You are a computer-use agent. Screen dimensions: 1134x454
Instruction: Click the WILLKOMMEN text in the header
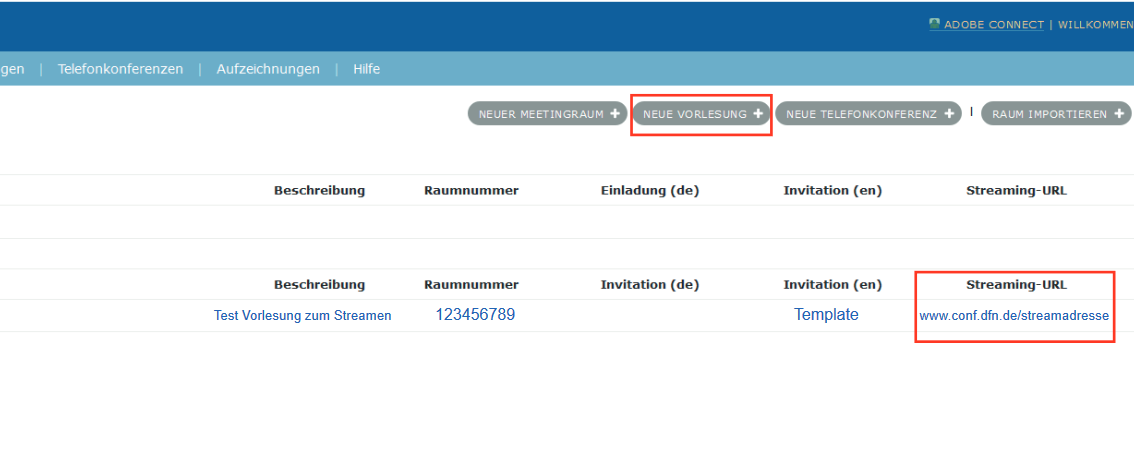tap(1095, 25)
